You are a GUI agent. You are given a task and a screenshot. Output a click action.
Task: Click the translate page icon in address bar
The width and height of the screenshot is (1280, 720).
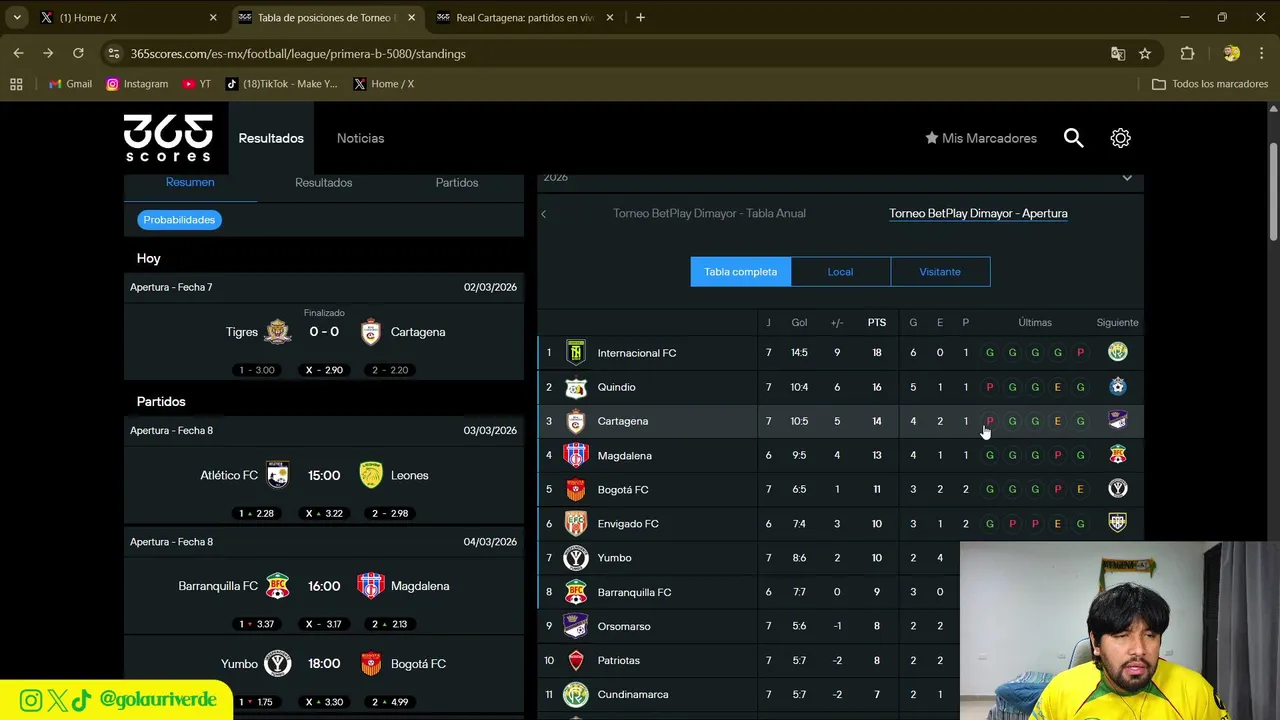pos(1118,53)
